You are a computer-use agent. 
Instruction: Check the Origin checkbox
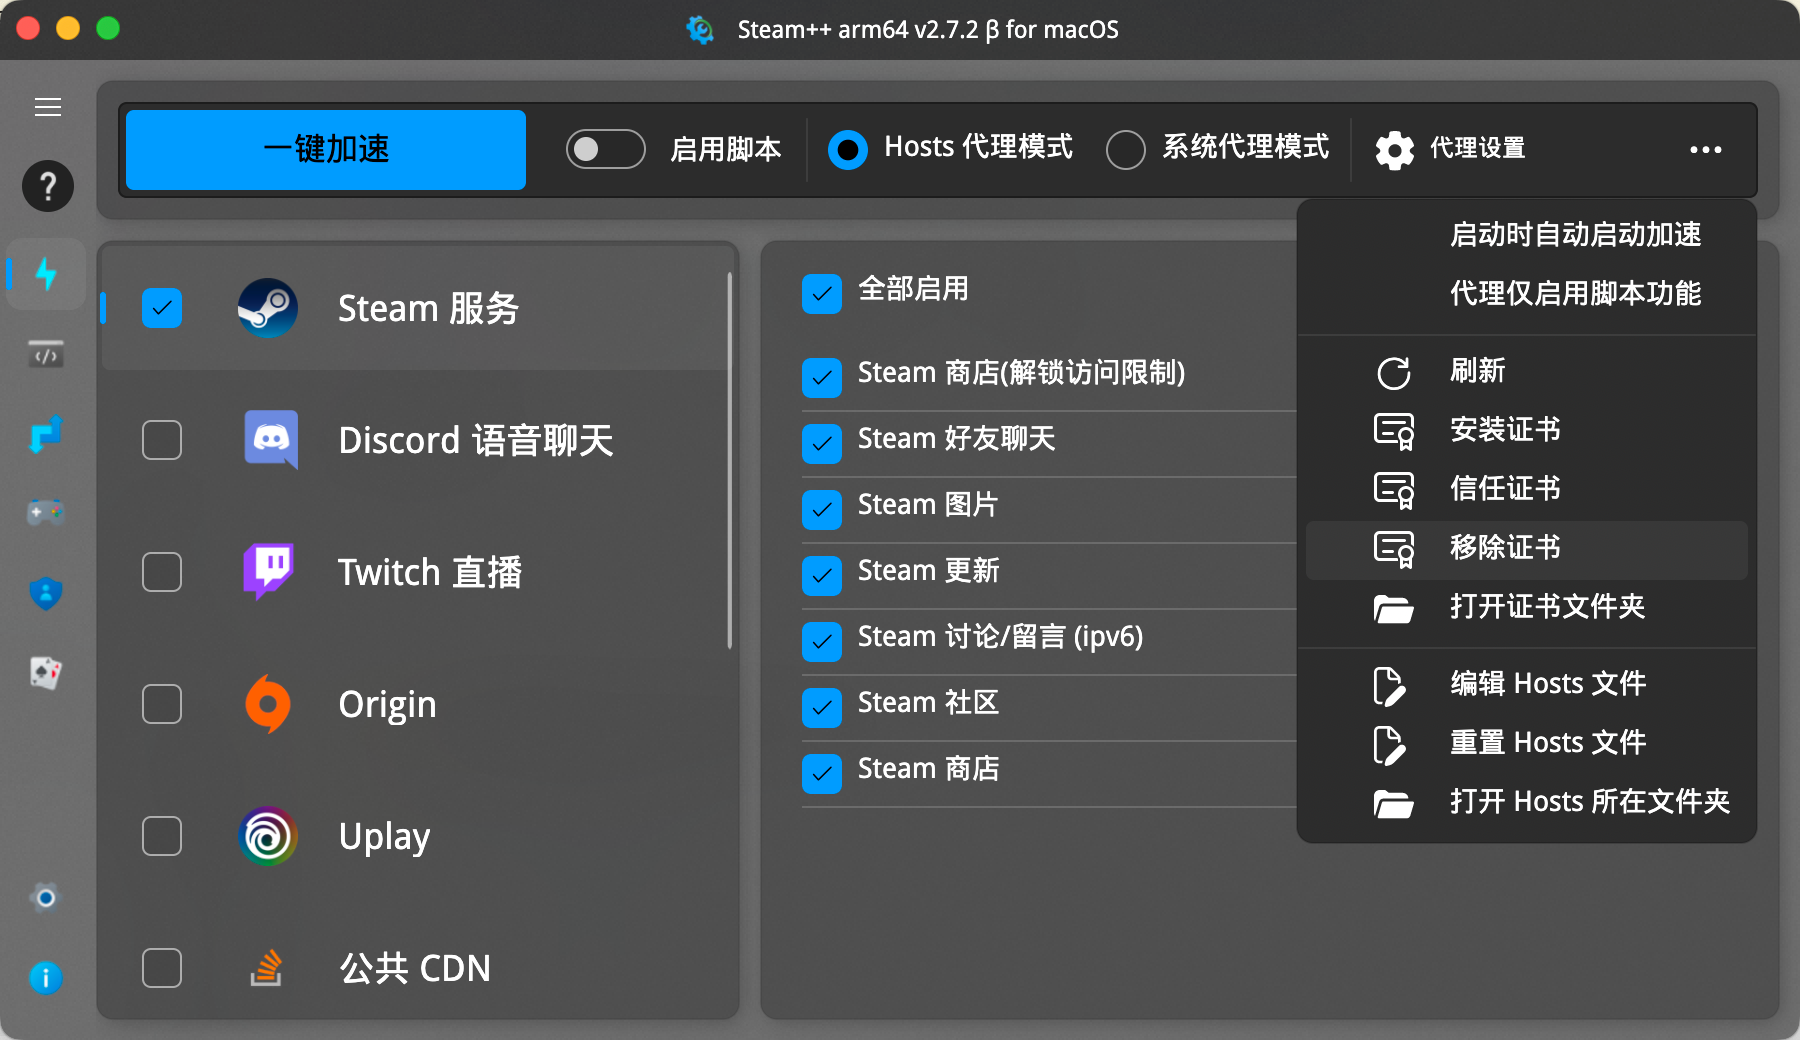coord(162,704)
